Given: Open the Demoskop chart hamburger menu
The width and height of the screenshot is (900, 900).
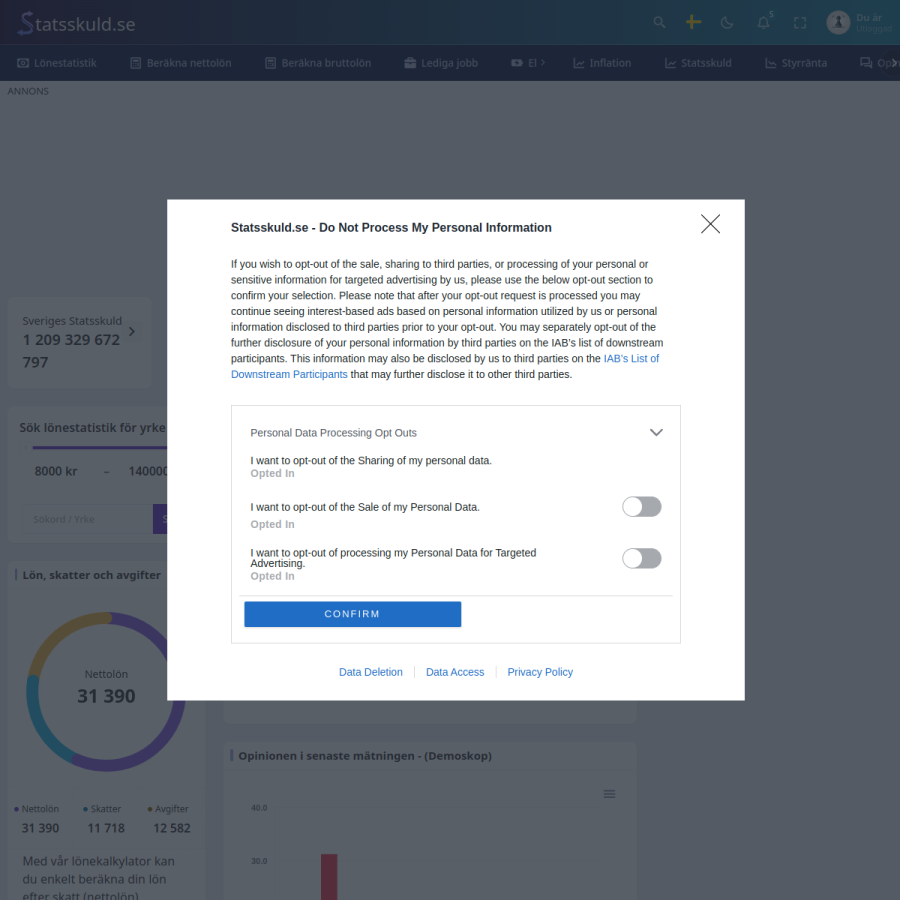Looking at the screenshot, I should coord(610,794).
